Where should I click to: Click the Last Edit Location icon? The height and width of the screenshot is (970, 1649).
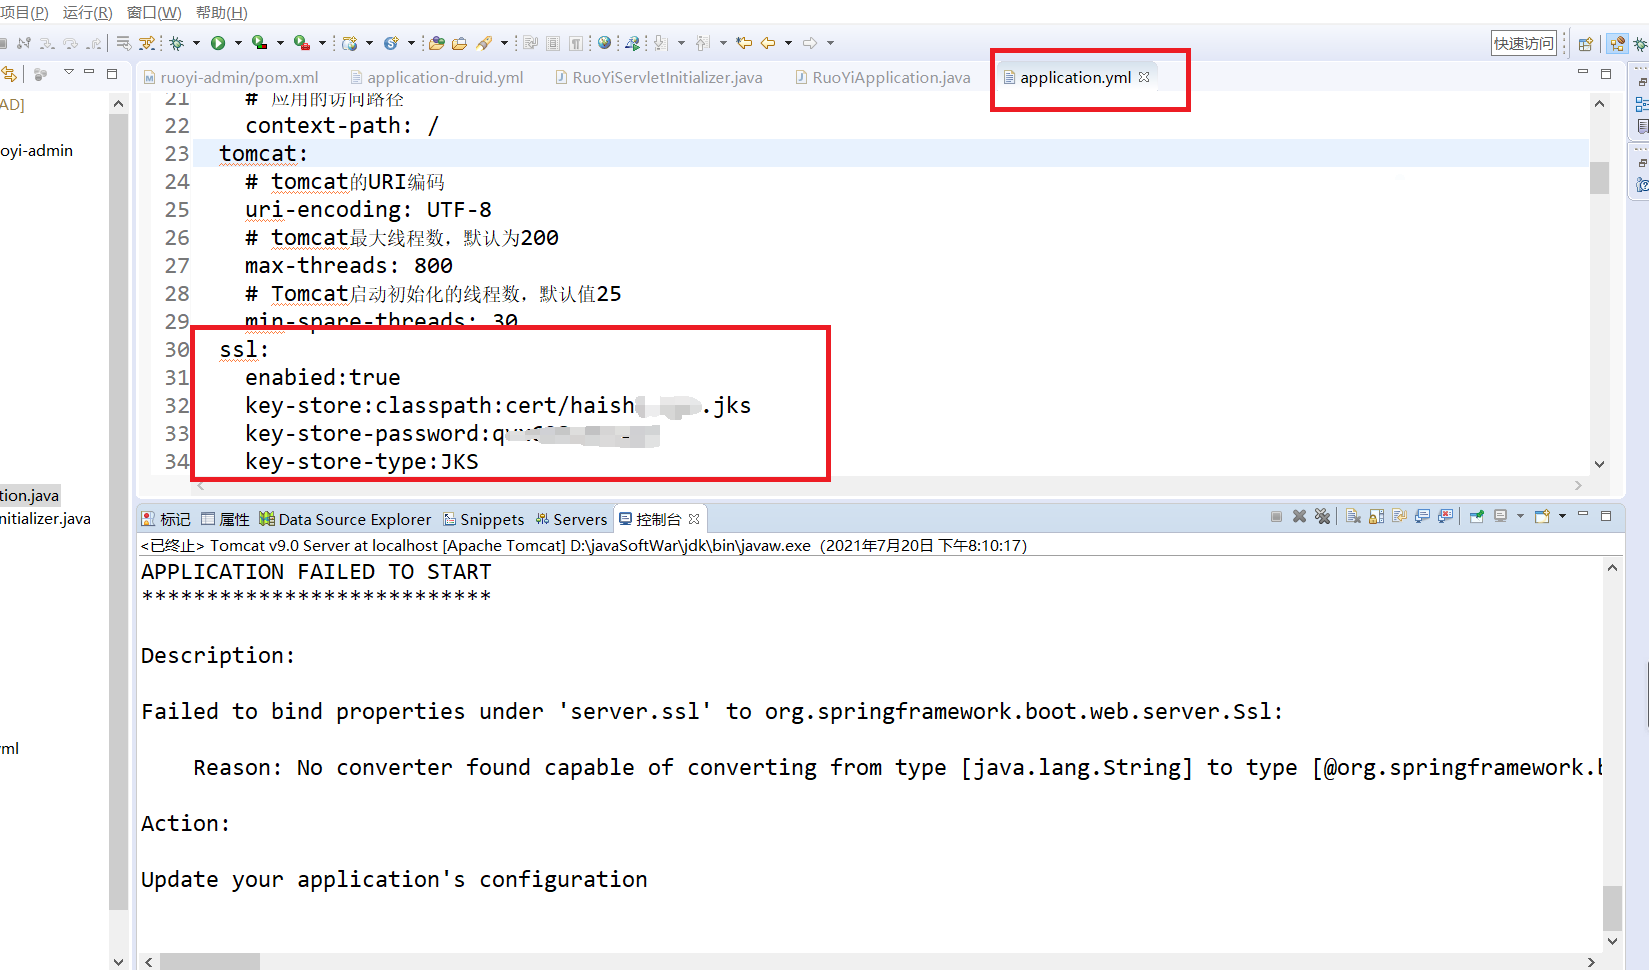coord(743,43)
